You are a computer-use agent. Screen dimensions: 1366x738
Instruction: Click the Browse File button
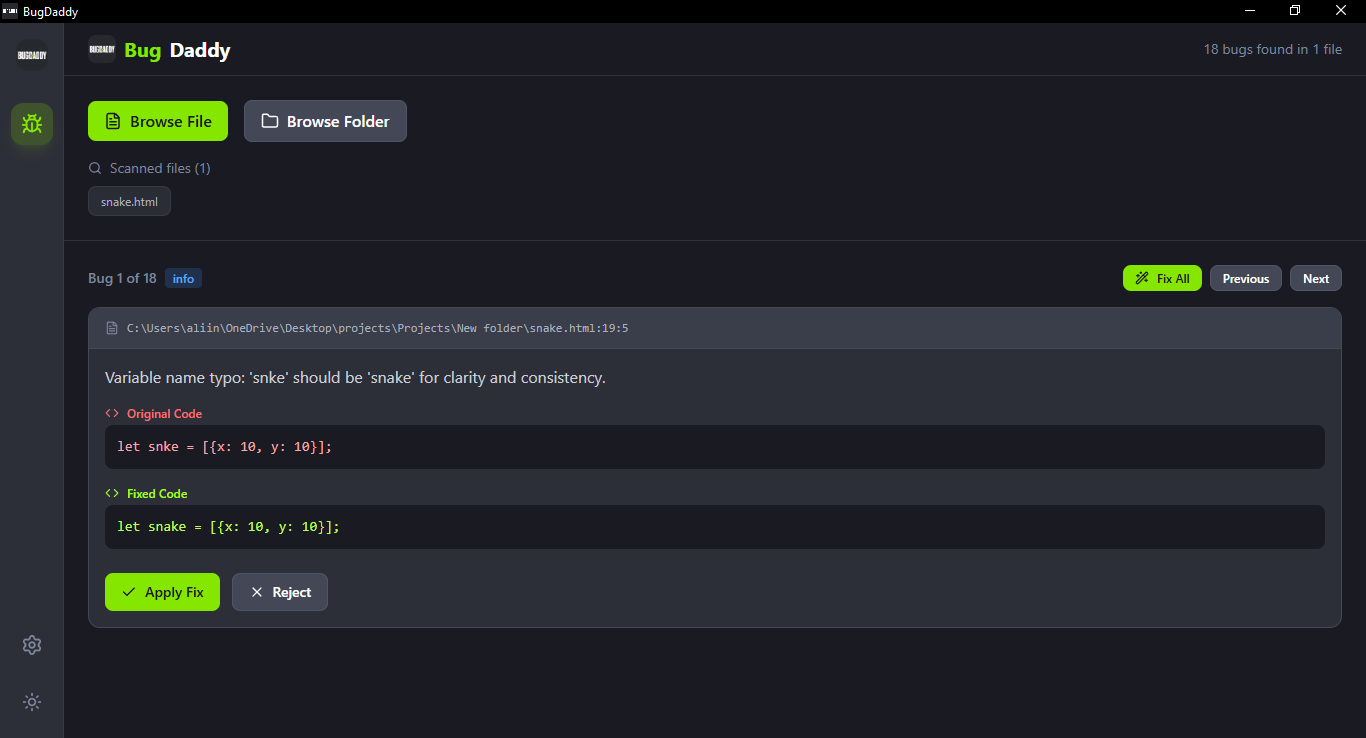coord(158,121)
